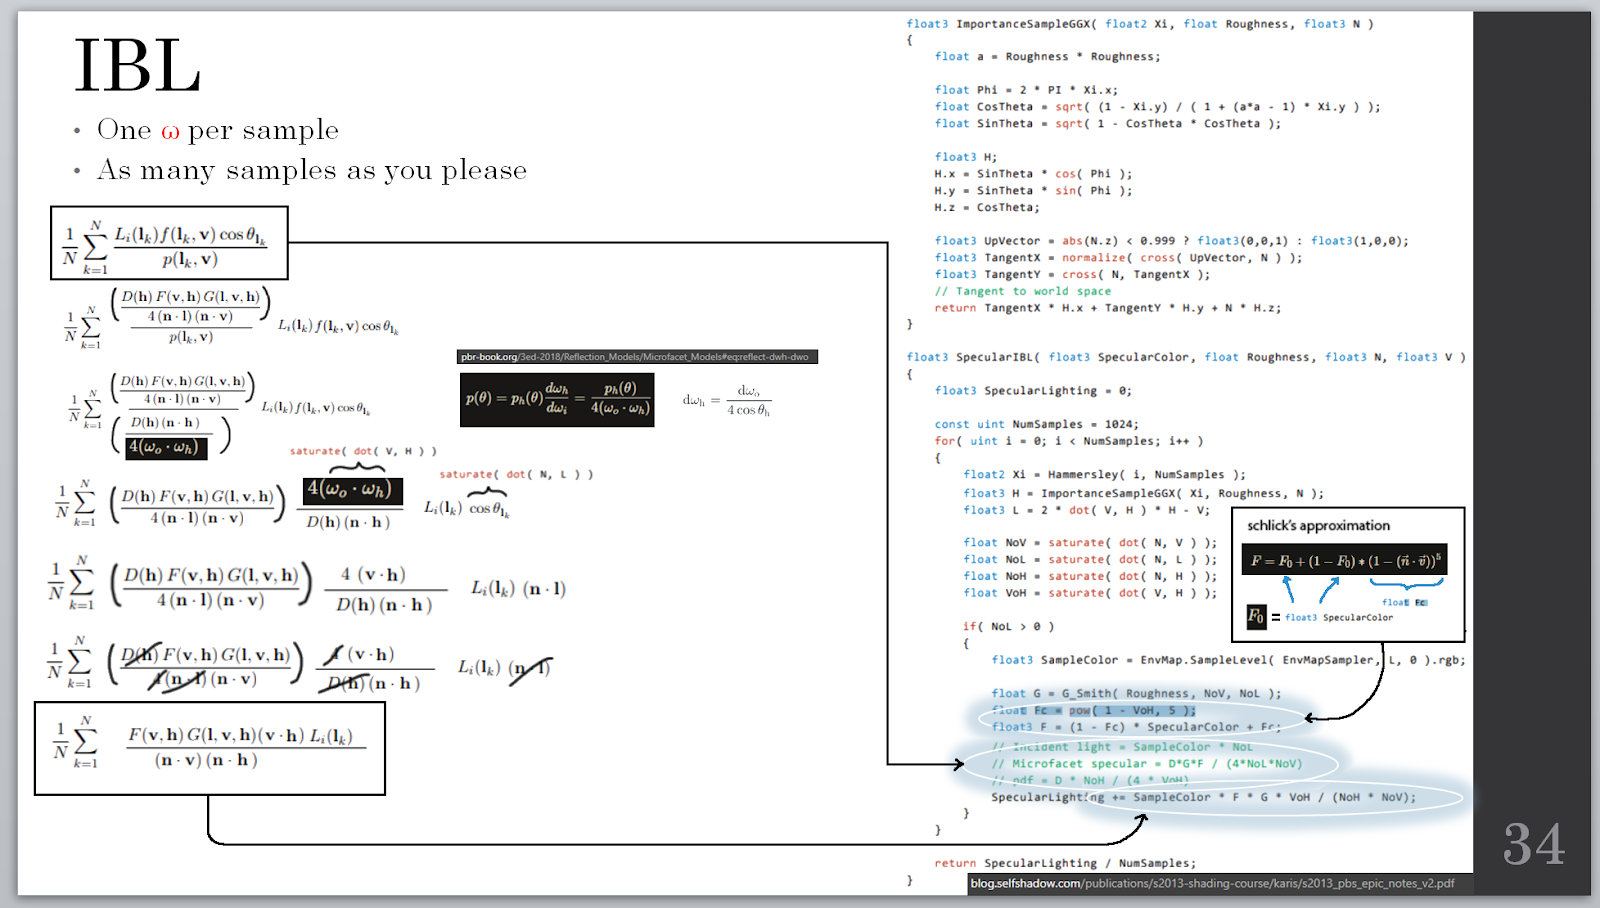Click final boxed formula F(v,h)G(l,v,h)(v·h)Li(lk)
This screenshot has width=1600, height=908.
pyautogui.click(x=210, y=748)
